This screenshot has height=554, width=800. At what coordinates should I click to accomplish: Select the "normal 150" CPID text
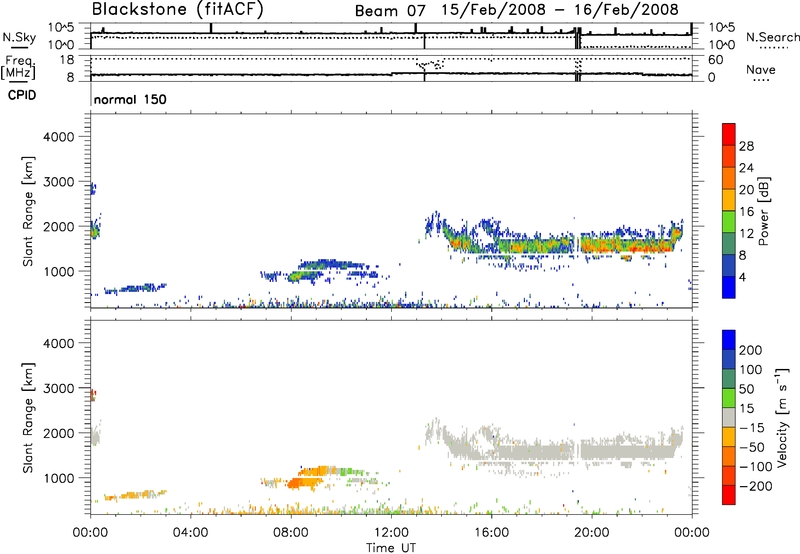(130, 99)
